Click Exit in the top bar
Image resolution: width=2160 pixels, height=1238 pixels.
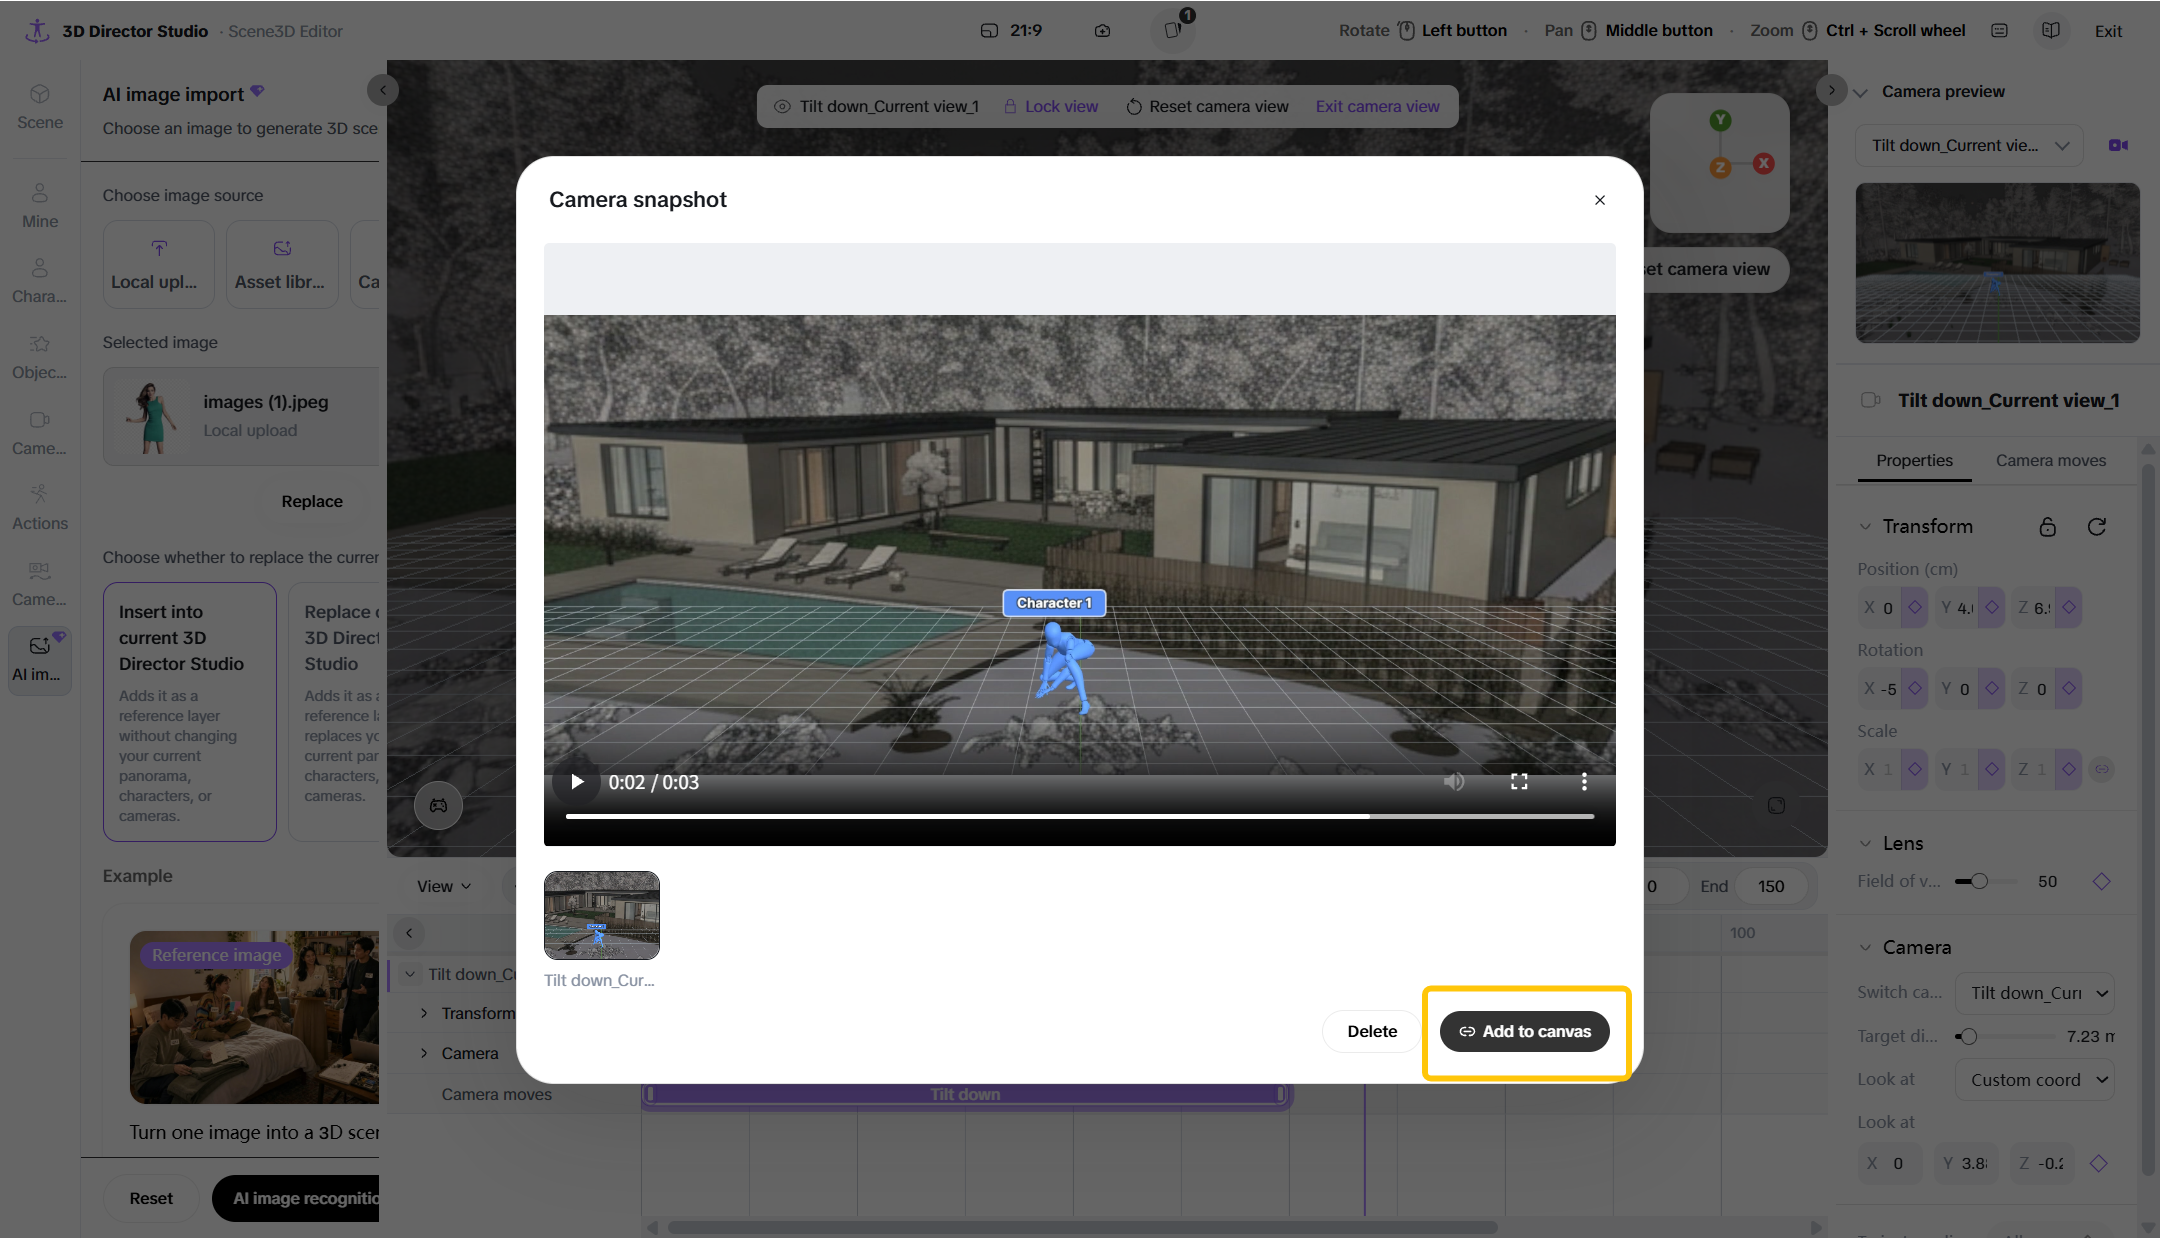2108,31
